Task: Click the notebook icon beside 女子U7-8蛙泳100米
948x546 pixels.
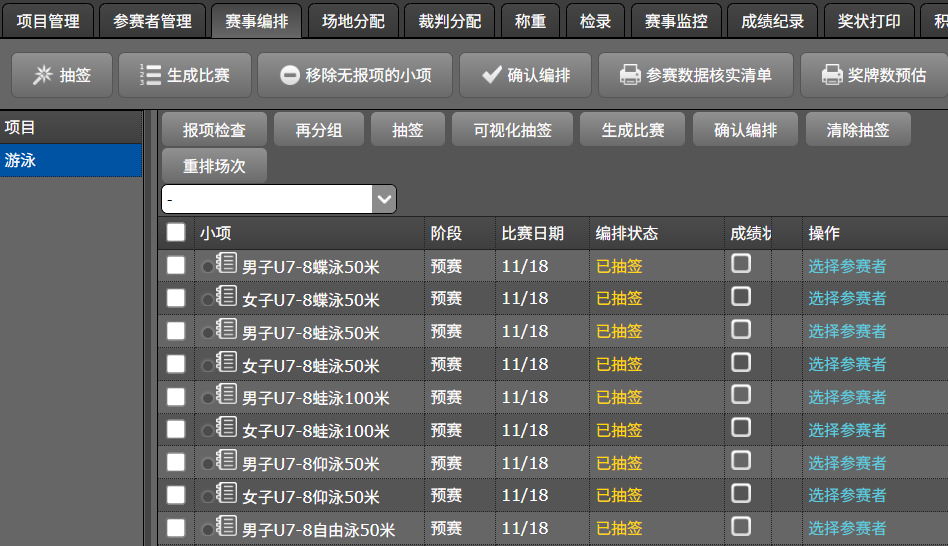Action: click(x=227, y=429)
